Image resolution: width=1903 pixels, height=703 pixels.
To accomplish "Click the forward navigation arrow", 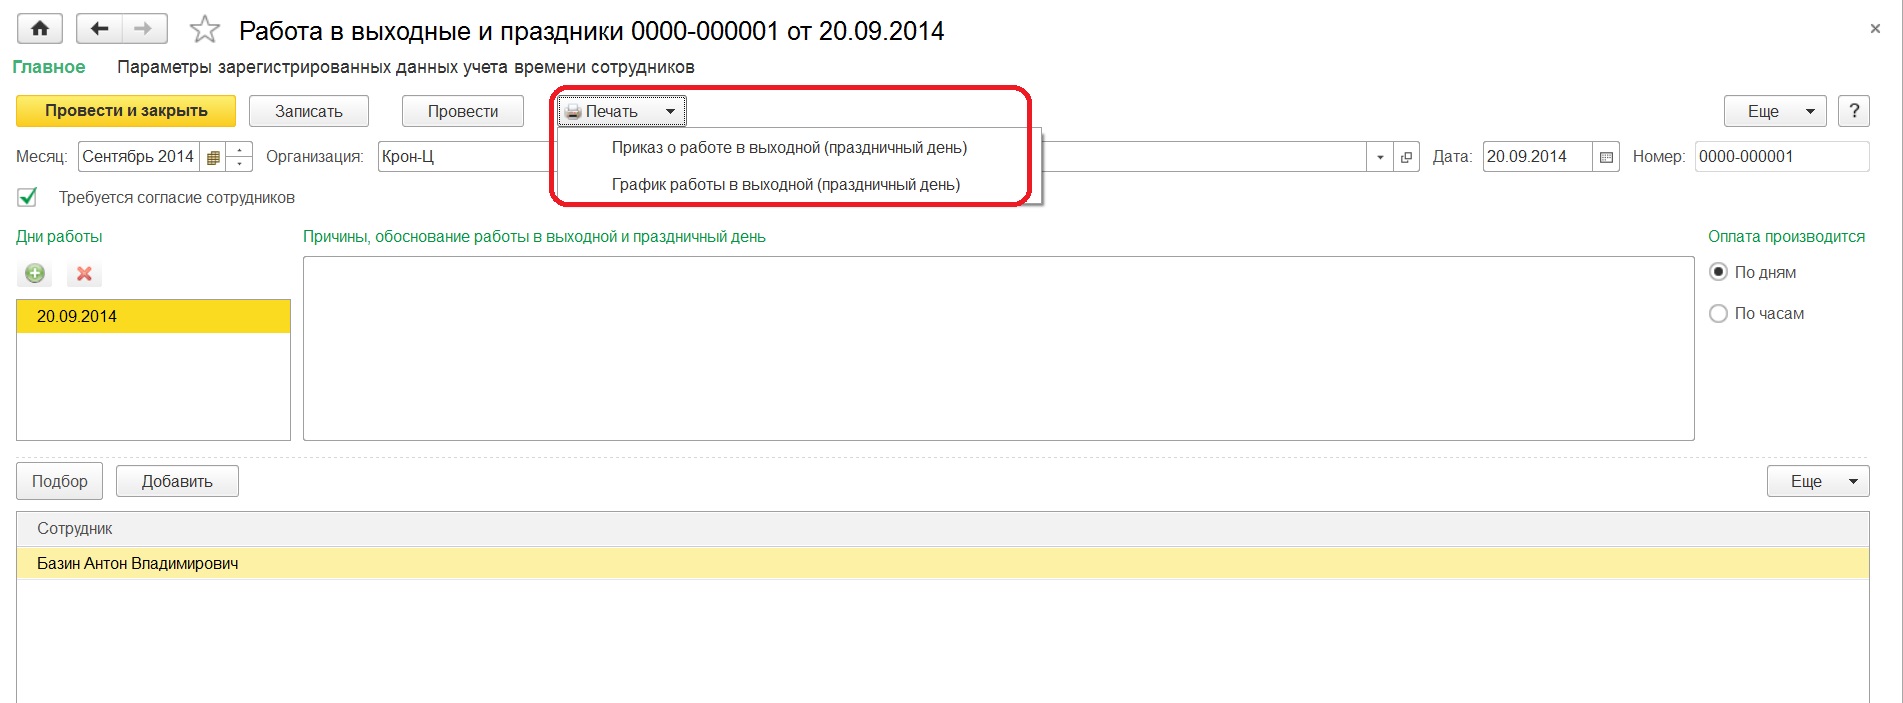I will coord(144,29).
